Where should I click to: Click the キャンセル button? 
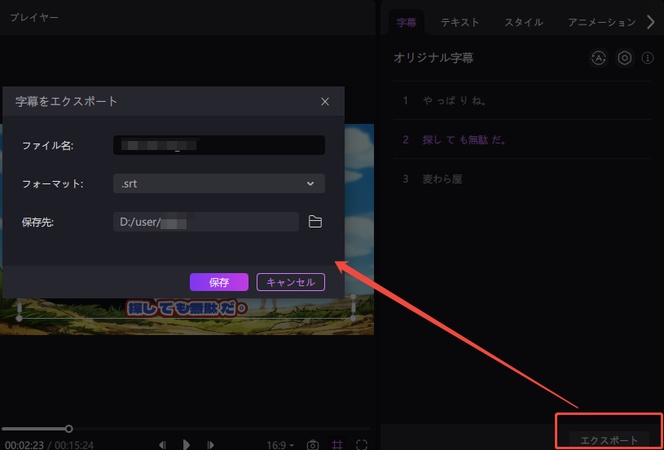[x=290, y=282]
